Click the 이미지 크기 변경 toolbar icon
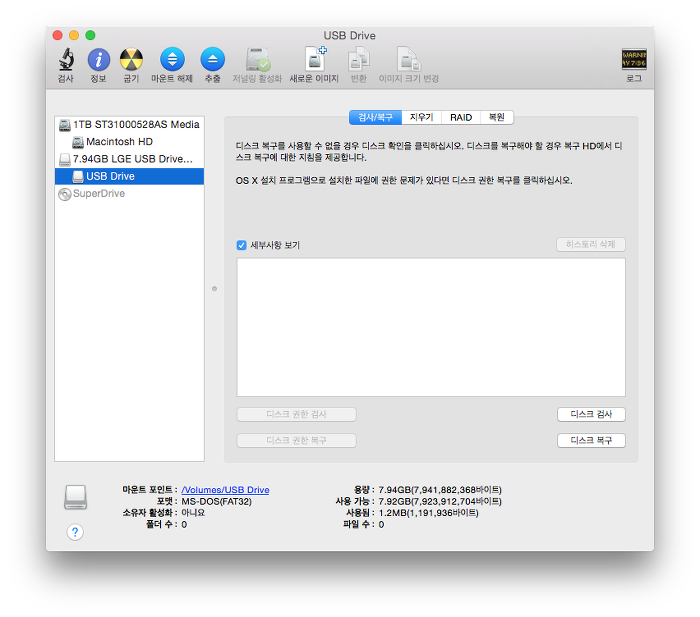Image resolution: width=700 pixels, height=617 pixels. click(x=408, y=59)
